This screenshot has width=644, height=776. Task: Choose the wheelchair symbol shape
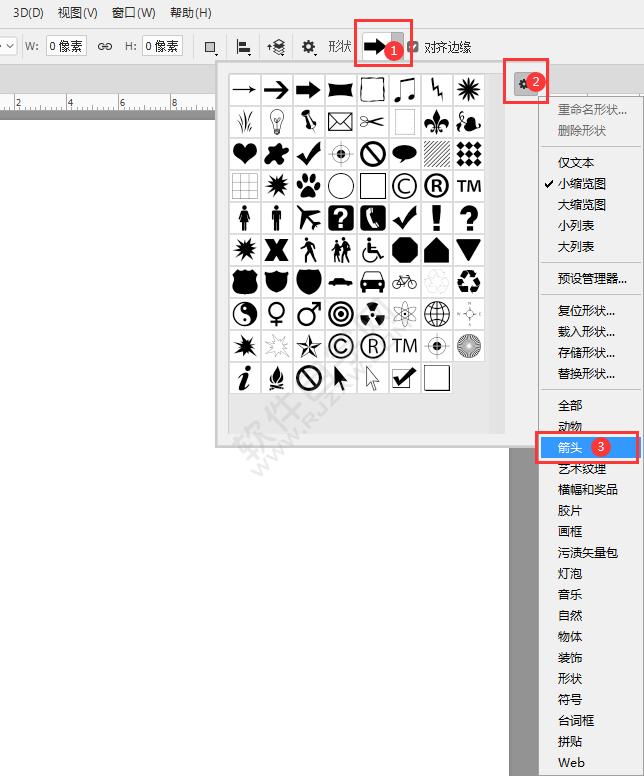(372, 250)
